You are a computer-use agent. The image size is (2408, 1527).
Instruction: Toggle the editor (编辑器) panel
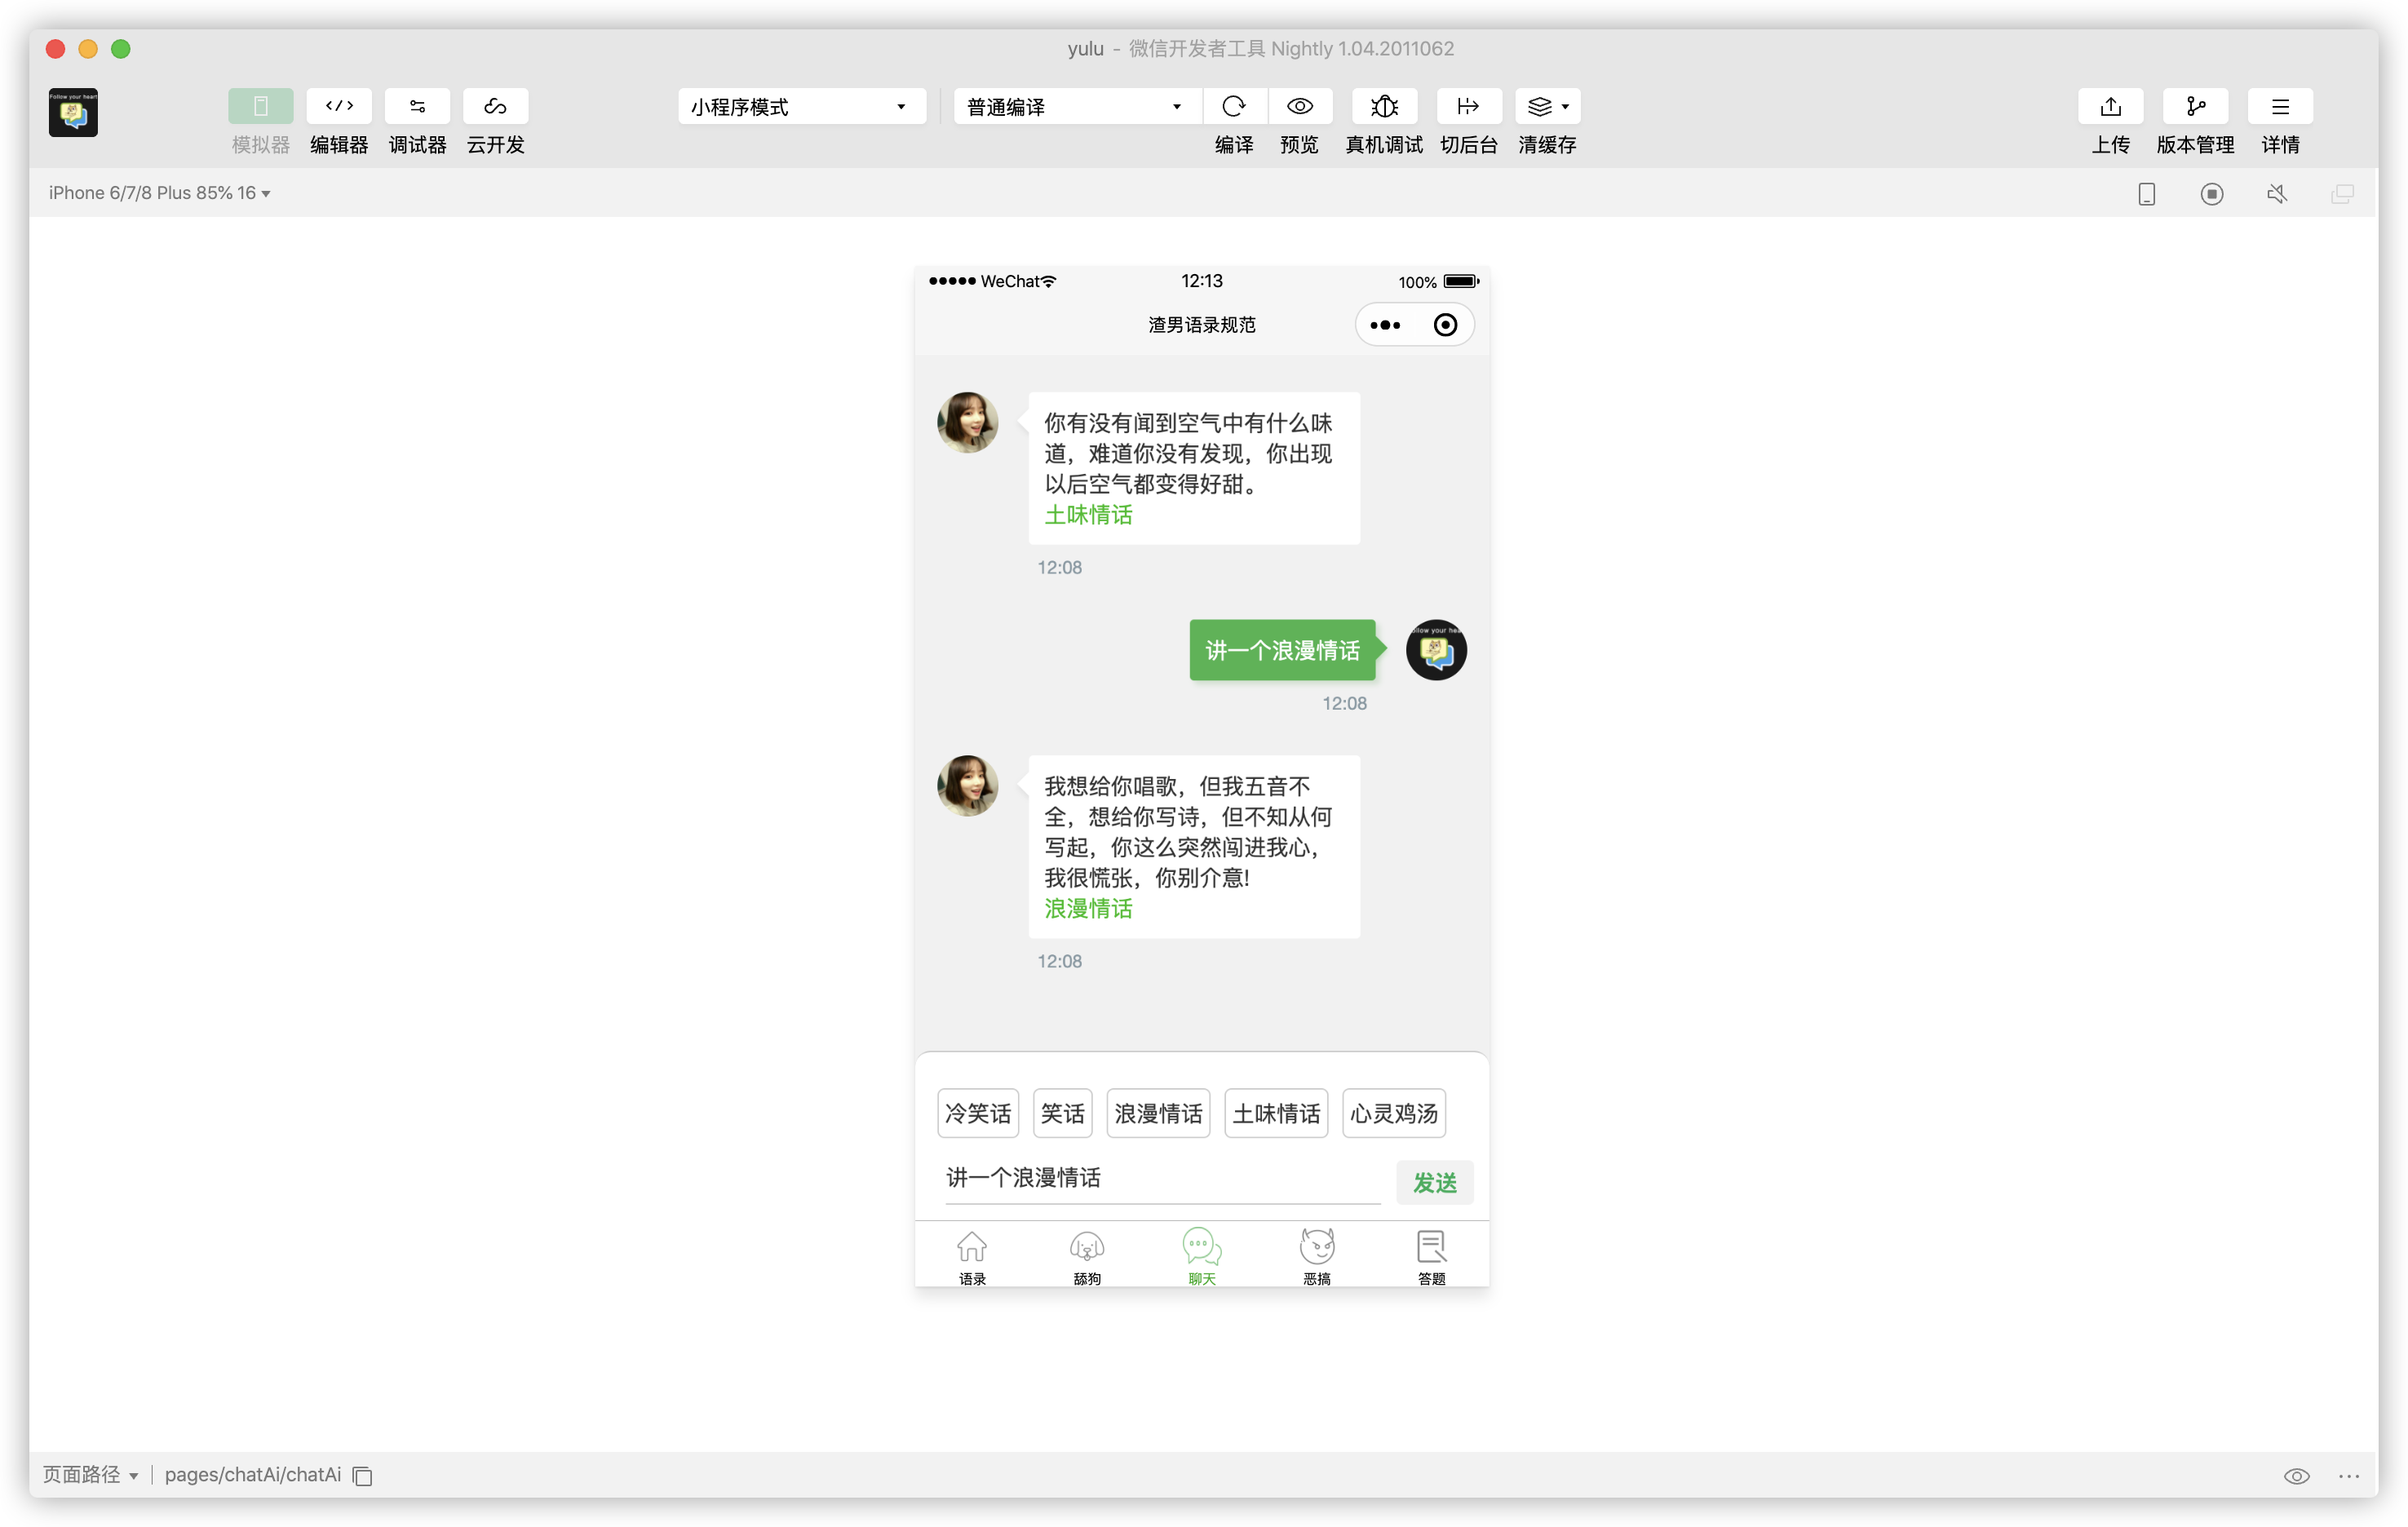[339, 106]
